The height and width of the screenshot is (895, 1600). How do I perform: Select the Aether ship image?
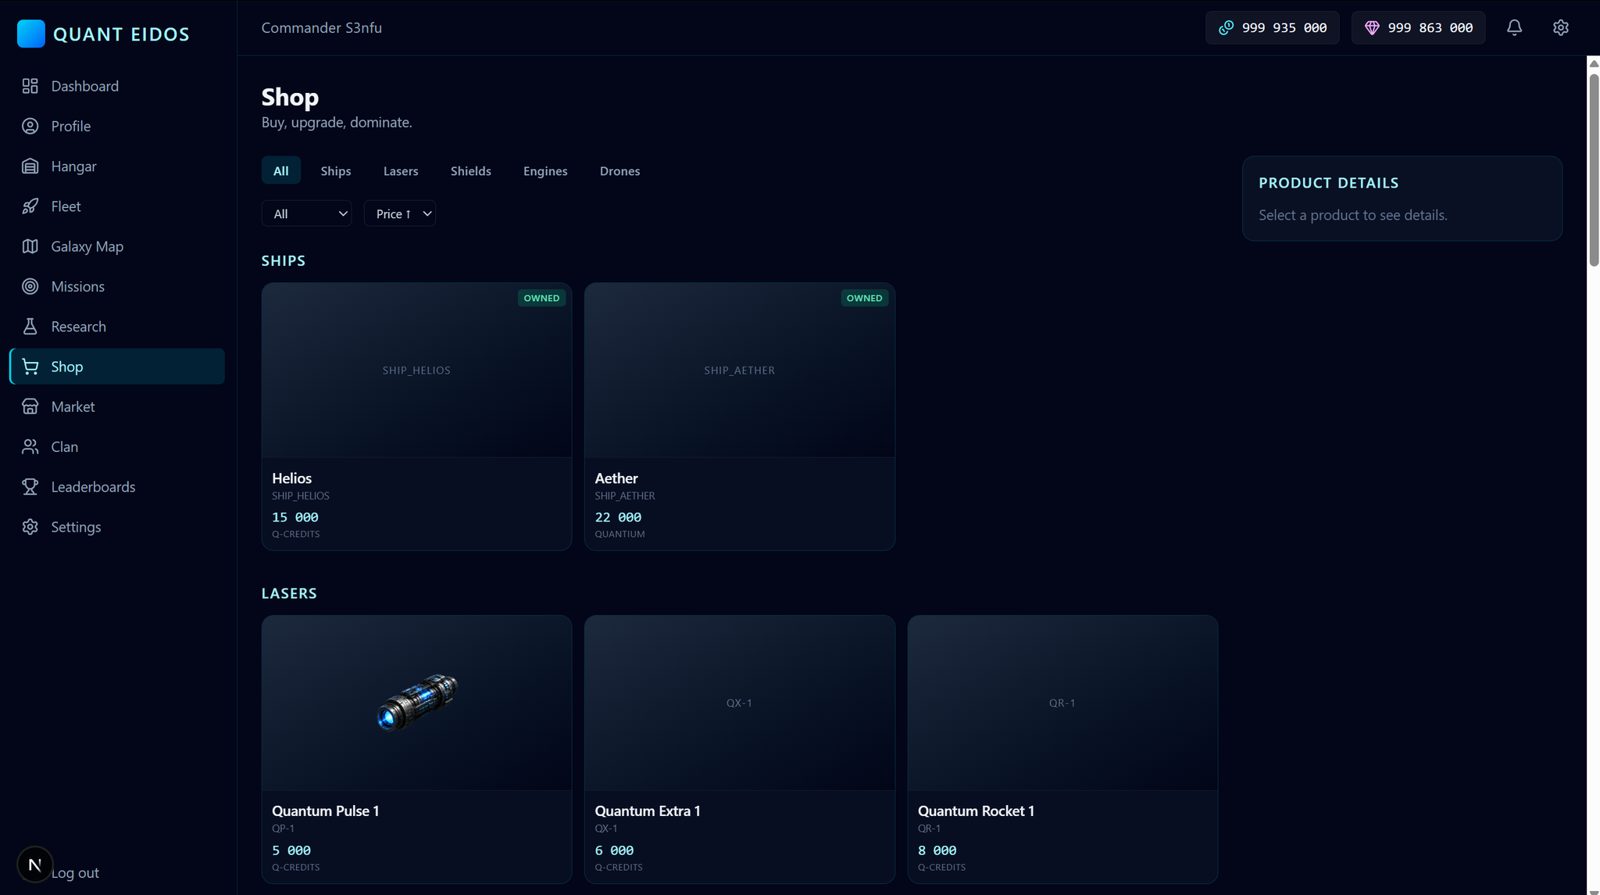(x=740, y=370)
